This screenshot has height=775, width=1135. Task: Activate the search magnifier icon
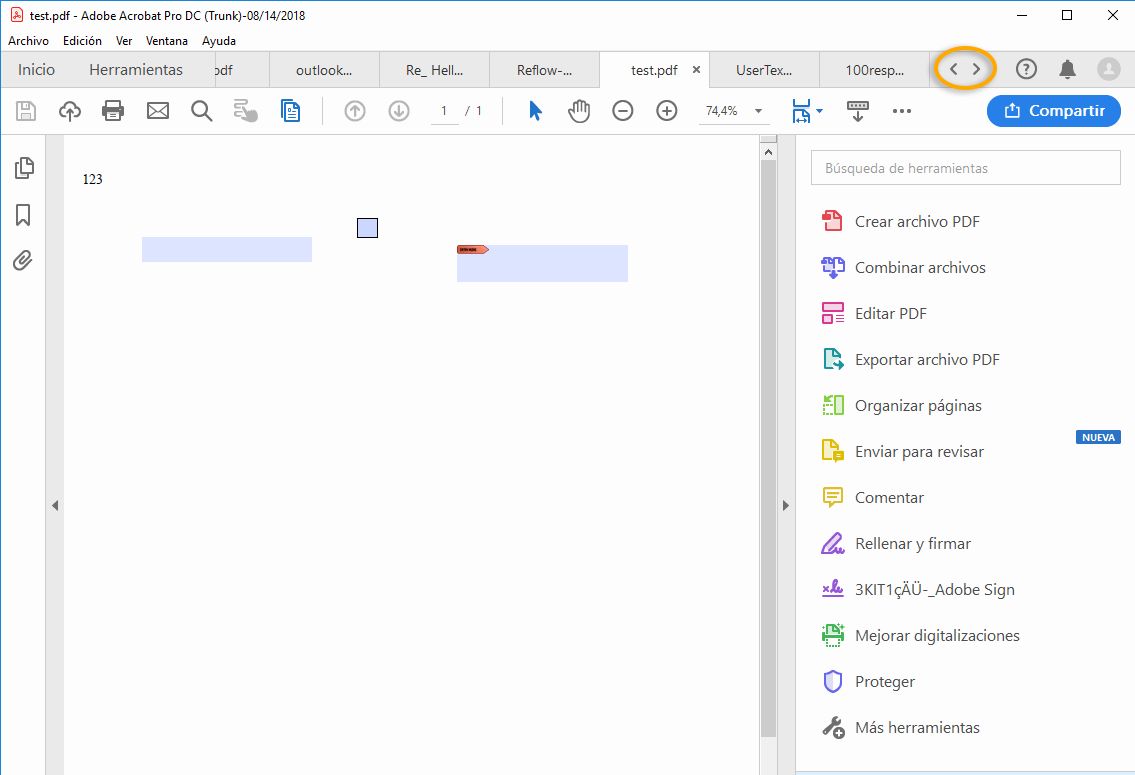[x=201, y=110]
